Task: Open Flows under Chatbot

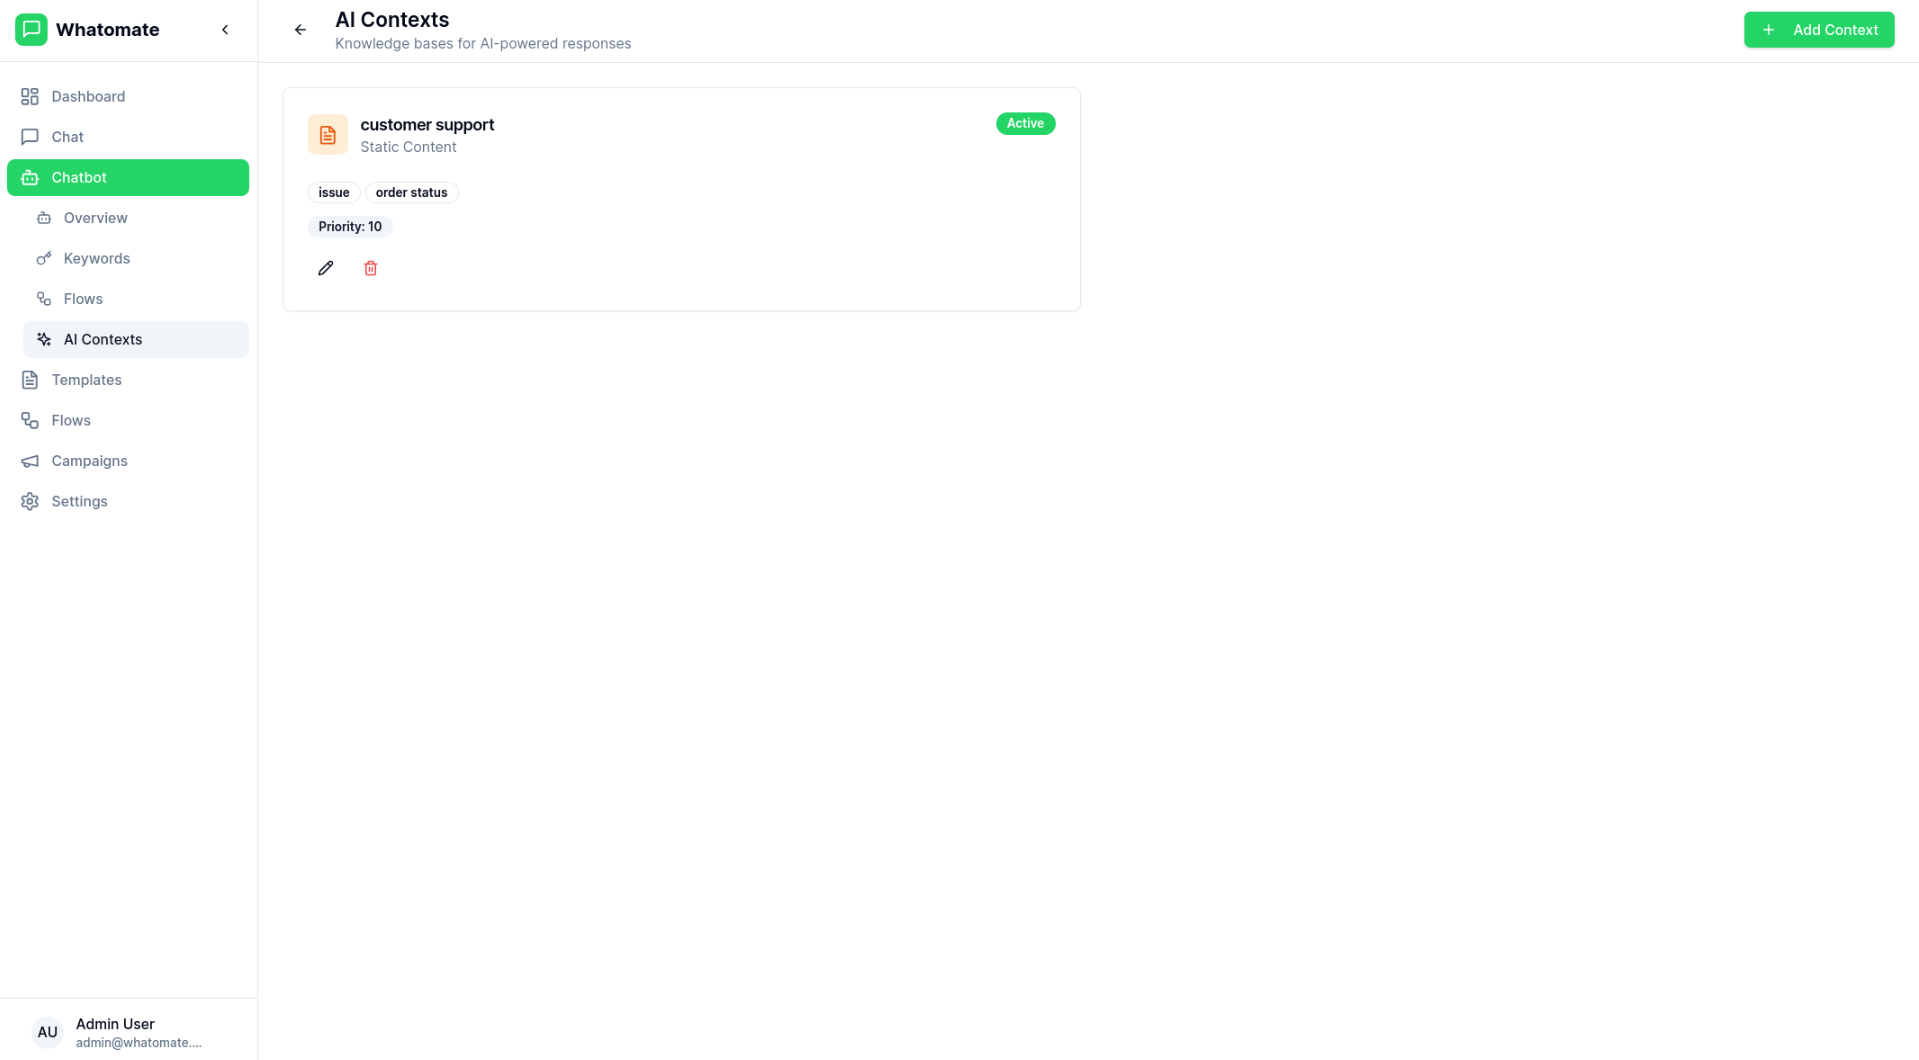Action: click(x=136, y=299)
